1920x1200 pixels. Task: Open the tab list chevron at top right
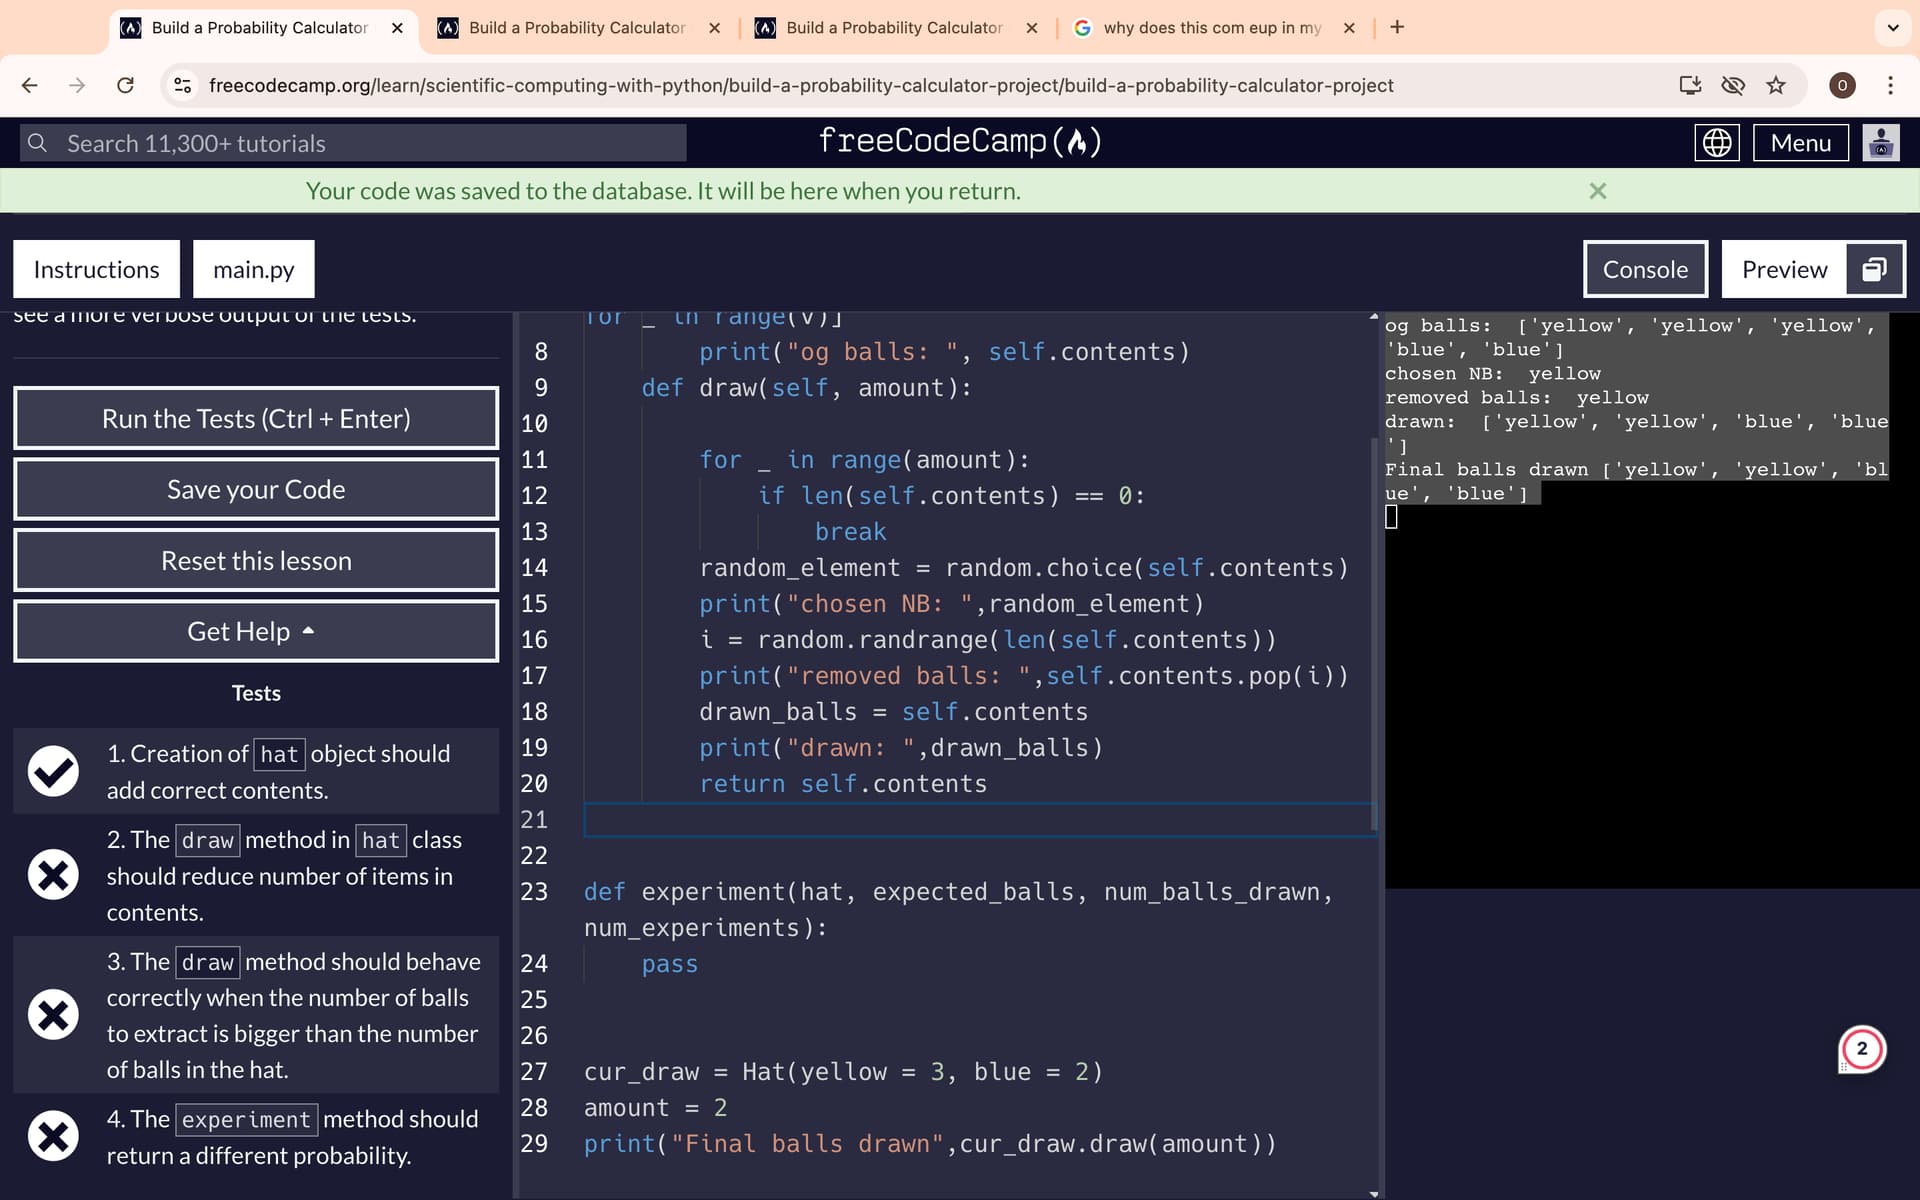1892,28
